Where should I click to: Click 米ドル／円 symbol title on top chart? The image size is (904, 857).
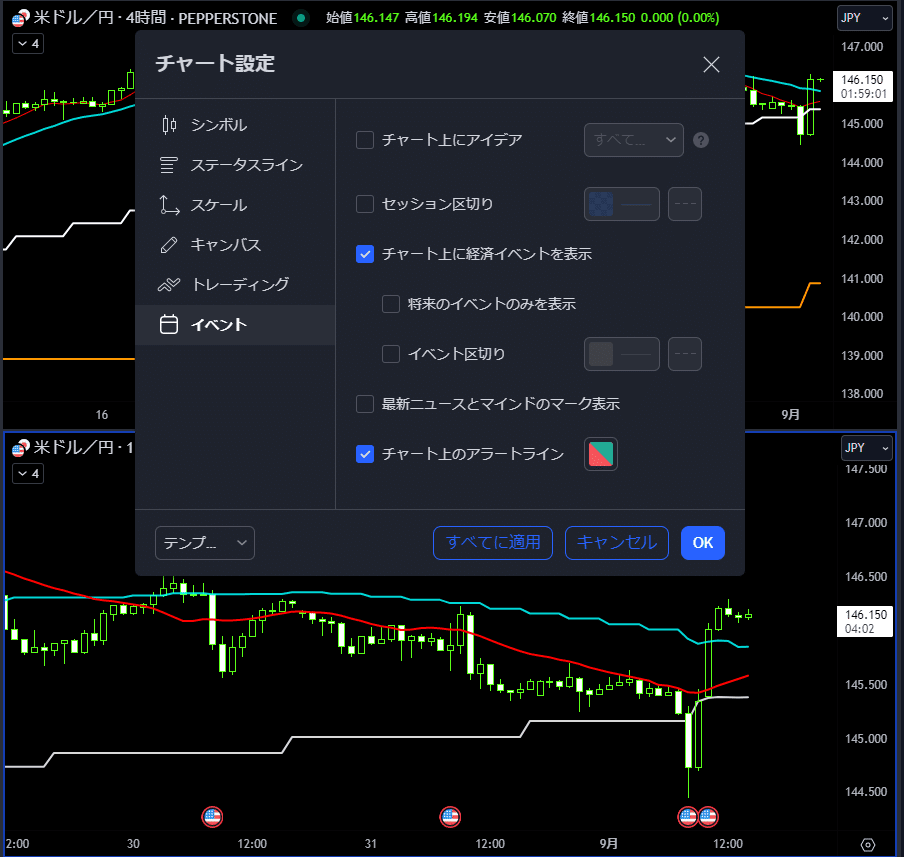pos(73,18)
